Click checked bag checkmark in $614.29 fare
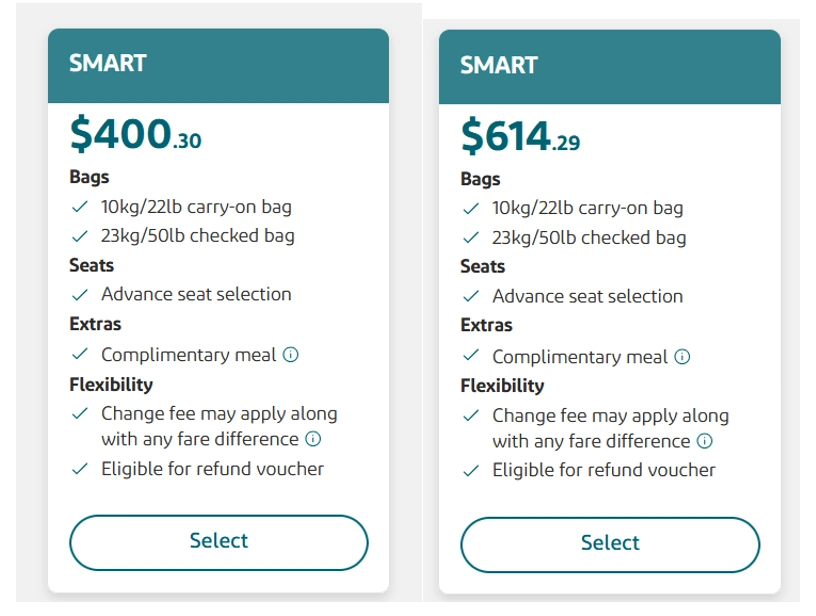This screenshot has width=816, height=616. 471,238
